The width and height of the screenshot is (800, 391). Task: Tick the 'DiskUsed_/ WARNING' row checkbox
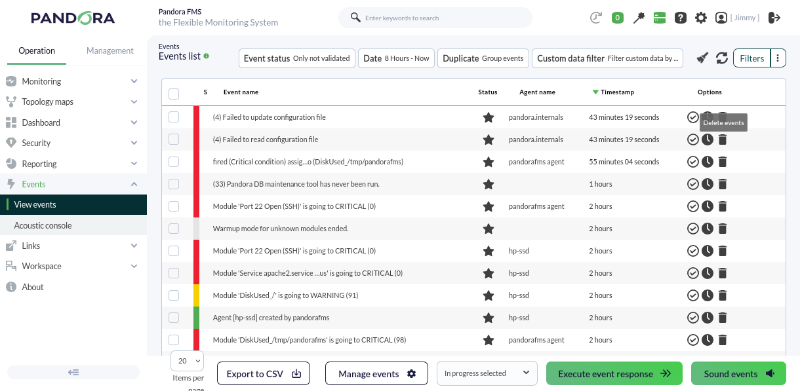tap(173, 296)
